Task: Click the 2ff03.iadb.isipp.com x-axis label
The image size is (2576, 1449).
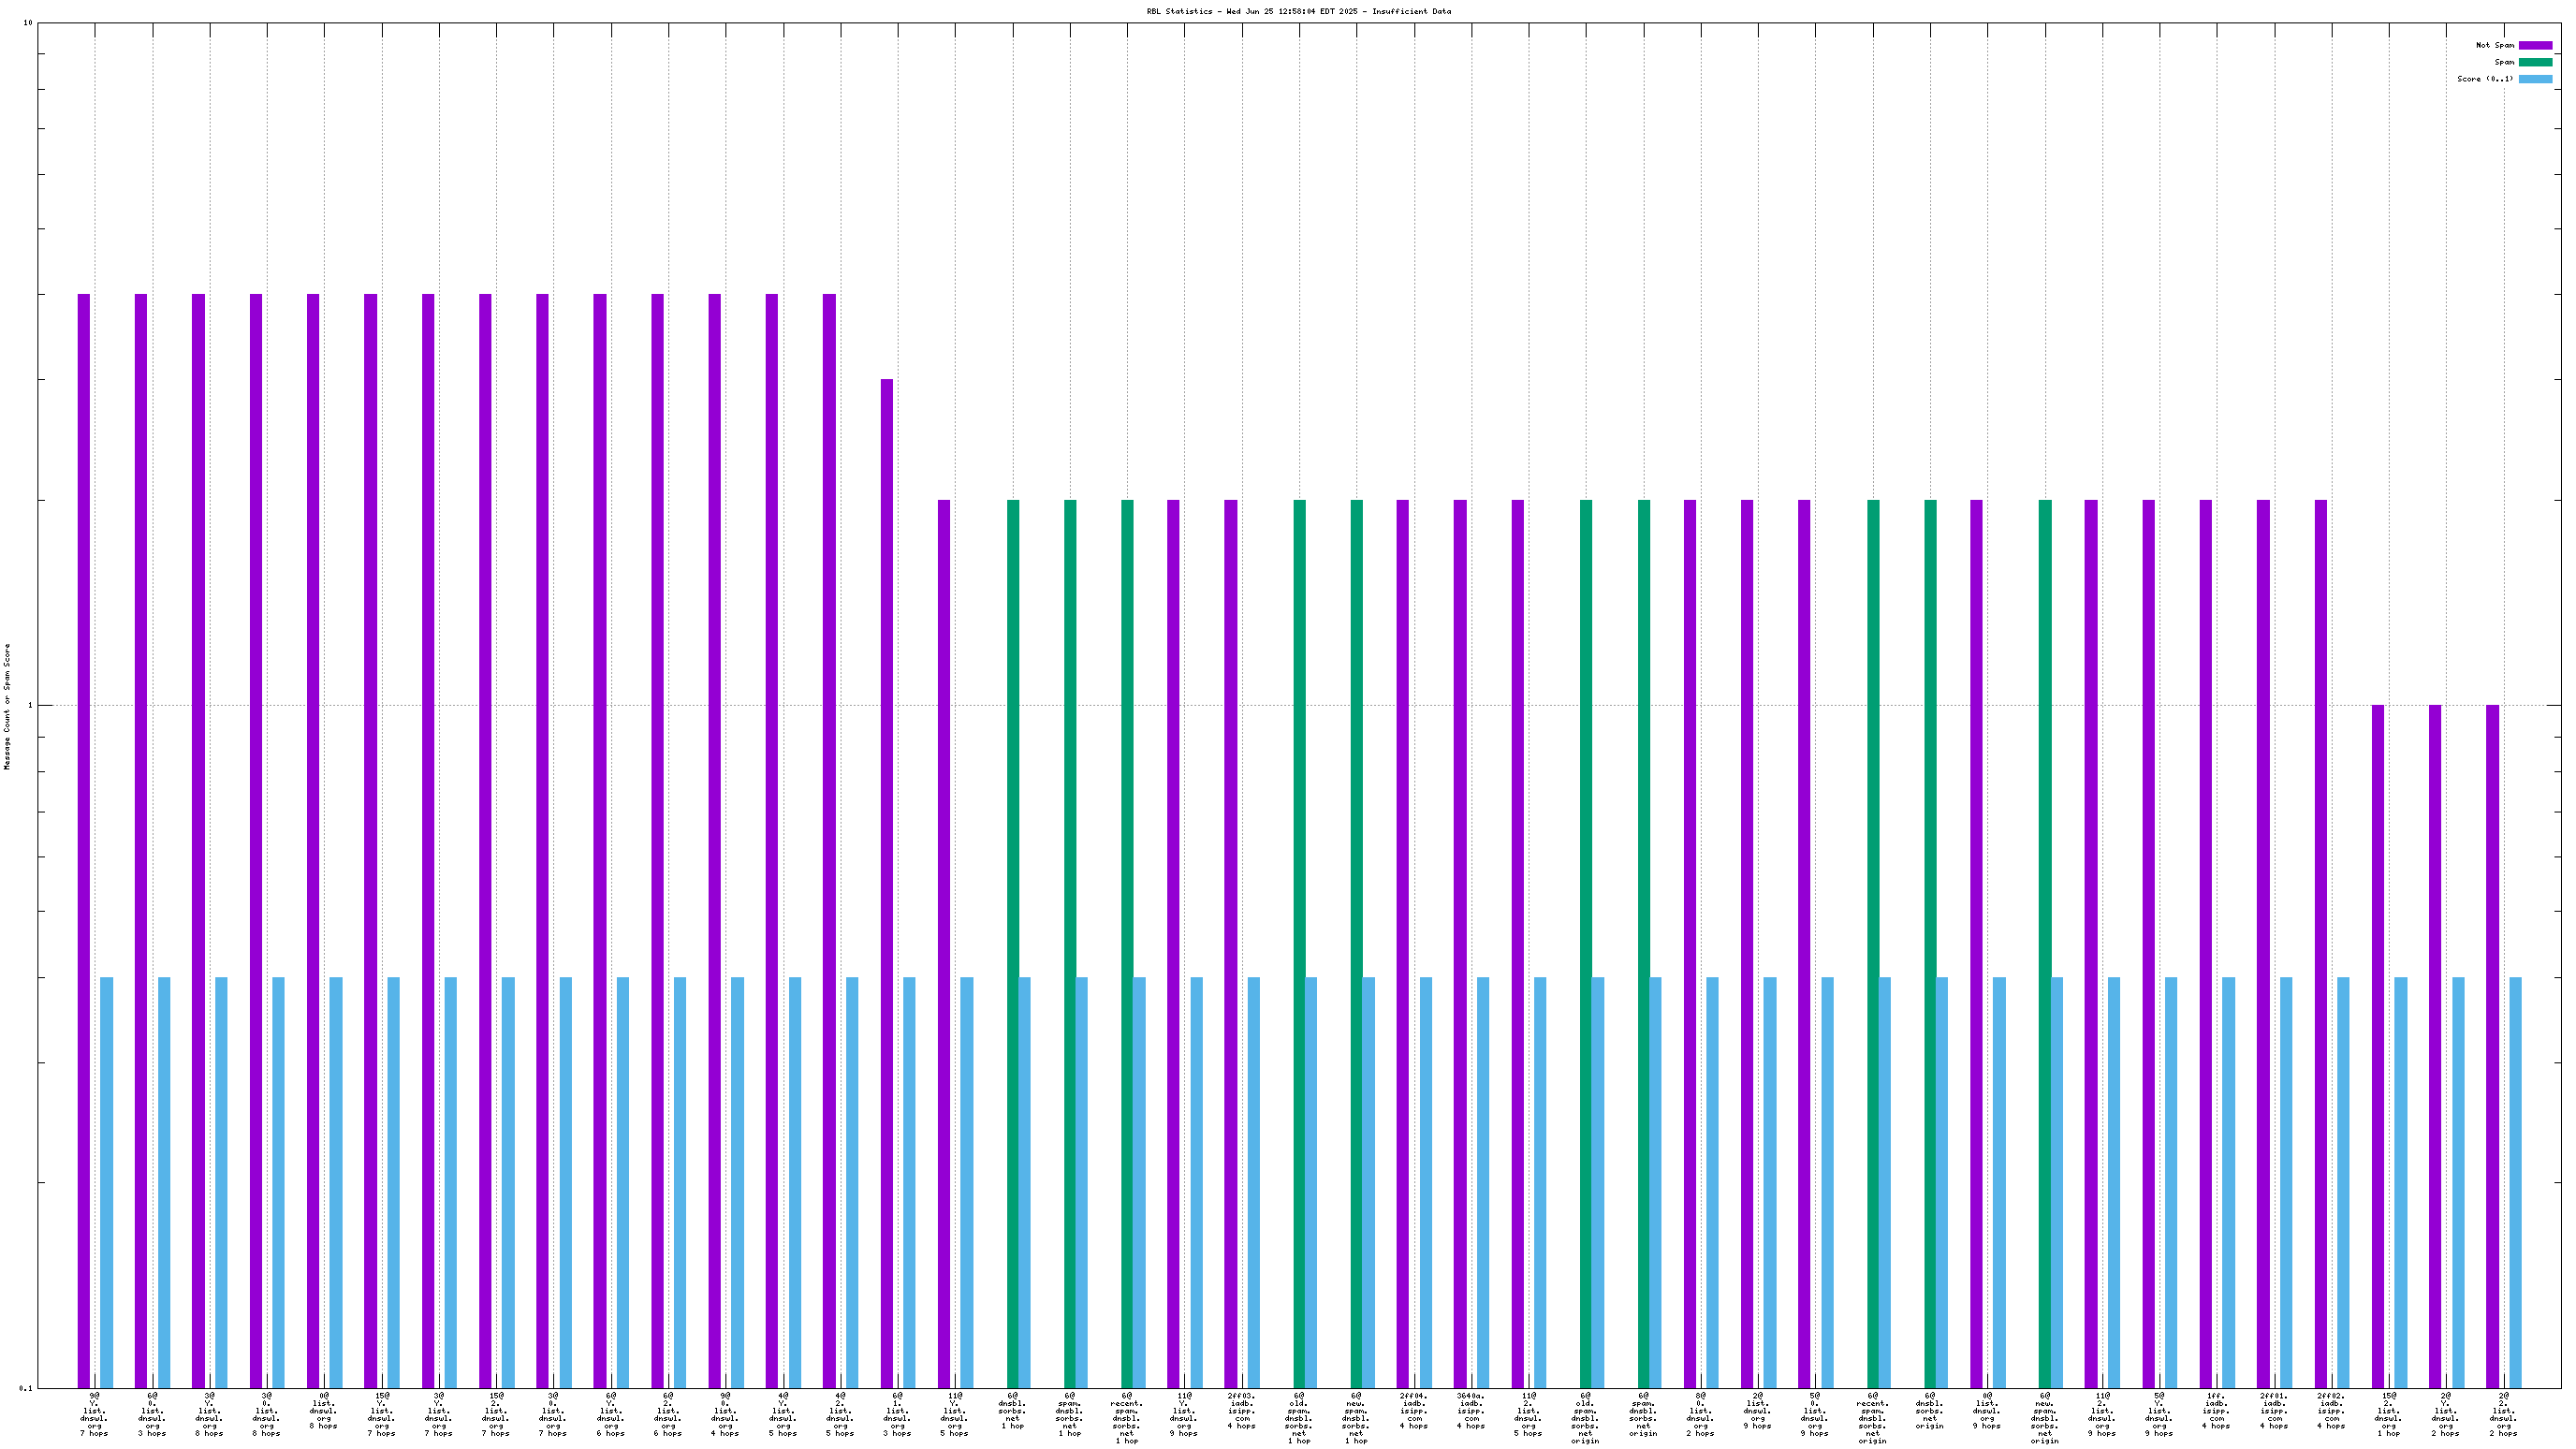Action: [1241, 1410]
